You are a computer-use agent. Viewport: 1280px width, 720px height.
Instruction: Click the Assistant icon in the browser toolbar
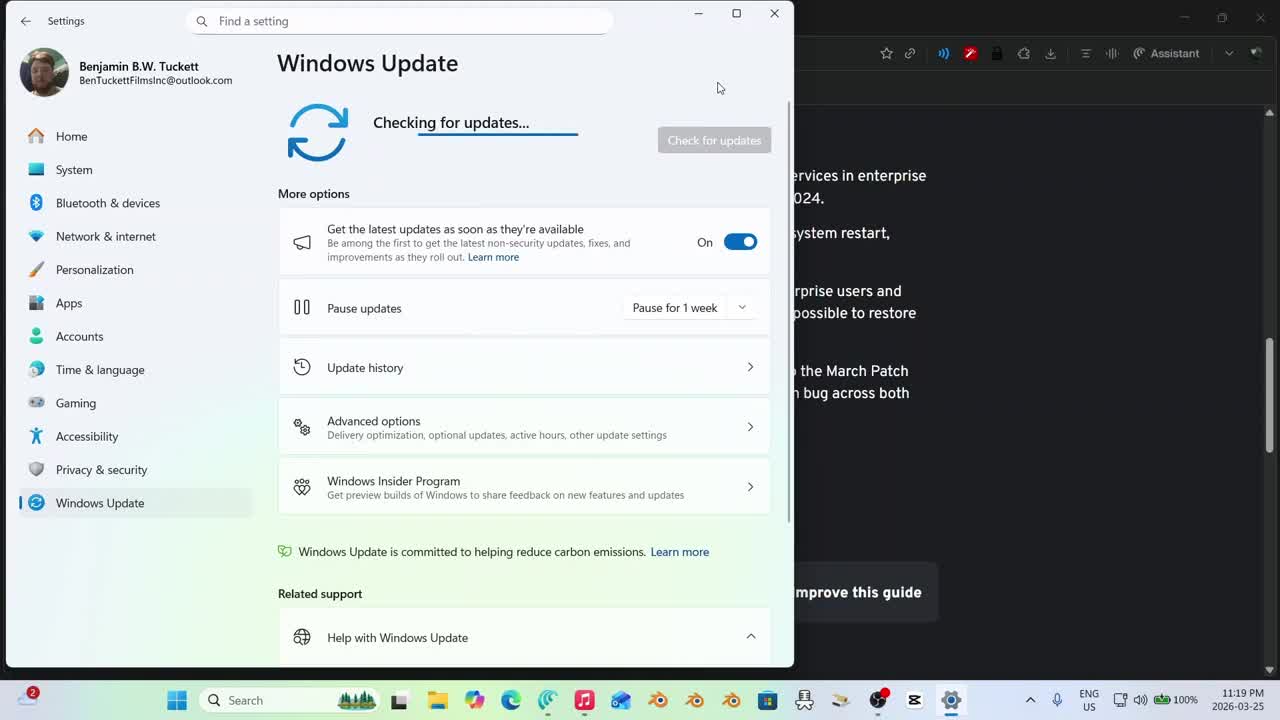coord(1166,53)
